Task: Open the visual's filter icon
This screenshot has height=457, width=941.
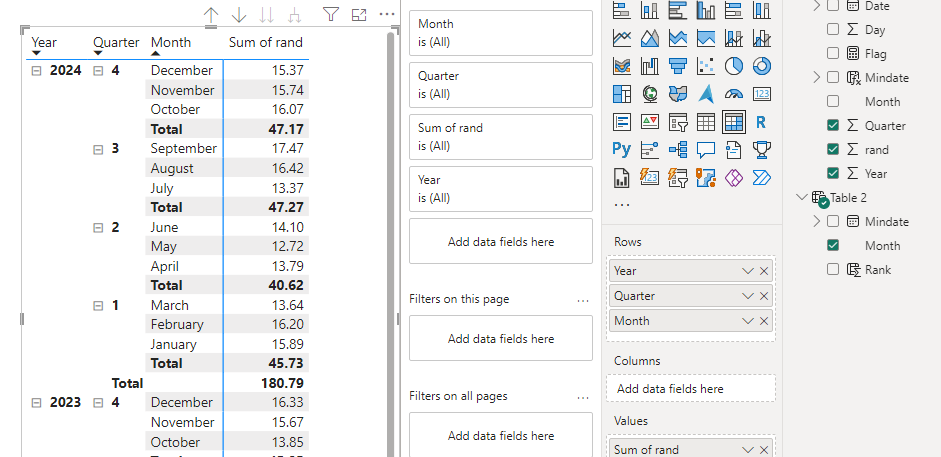Action: click(x=331, y=14)
